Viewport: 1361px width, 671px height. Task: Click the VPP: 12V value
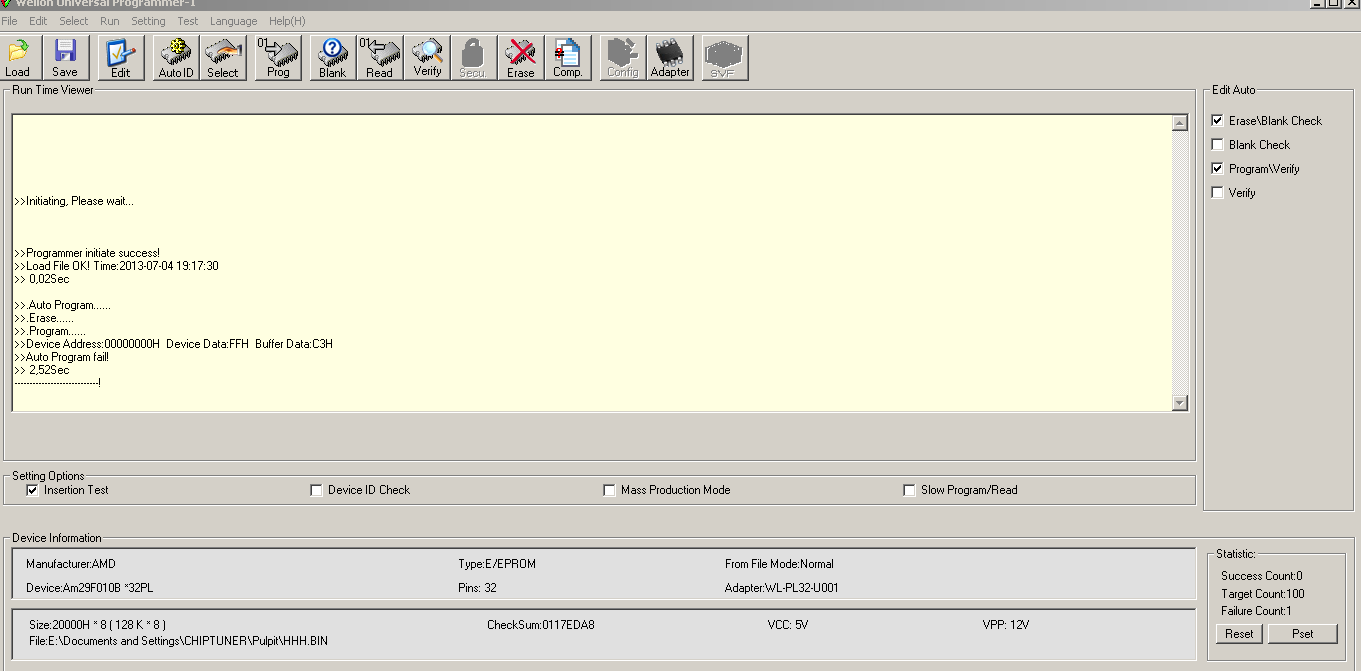[x=1006, y=625]
